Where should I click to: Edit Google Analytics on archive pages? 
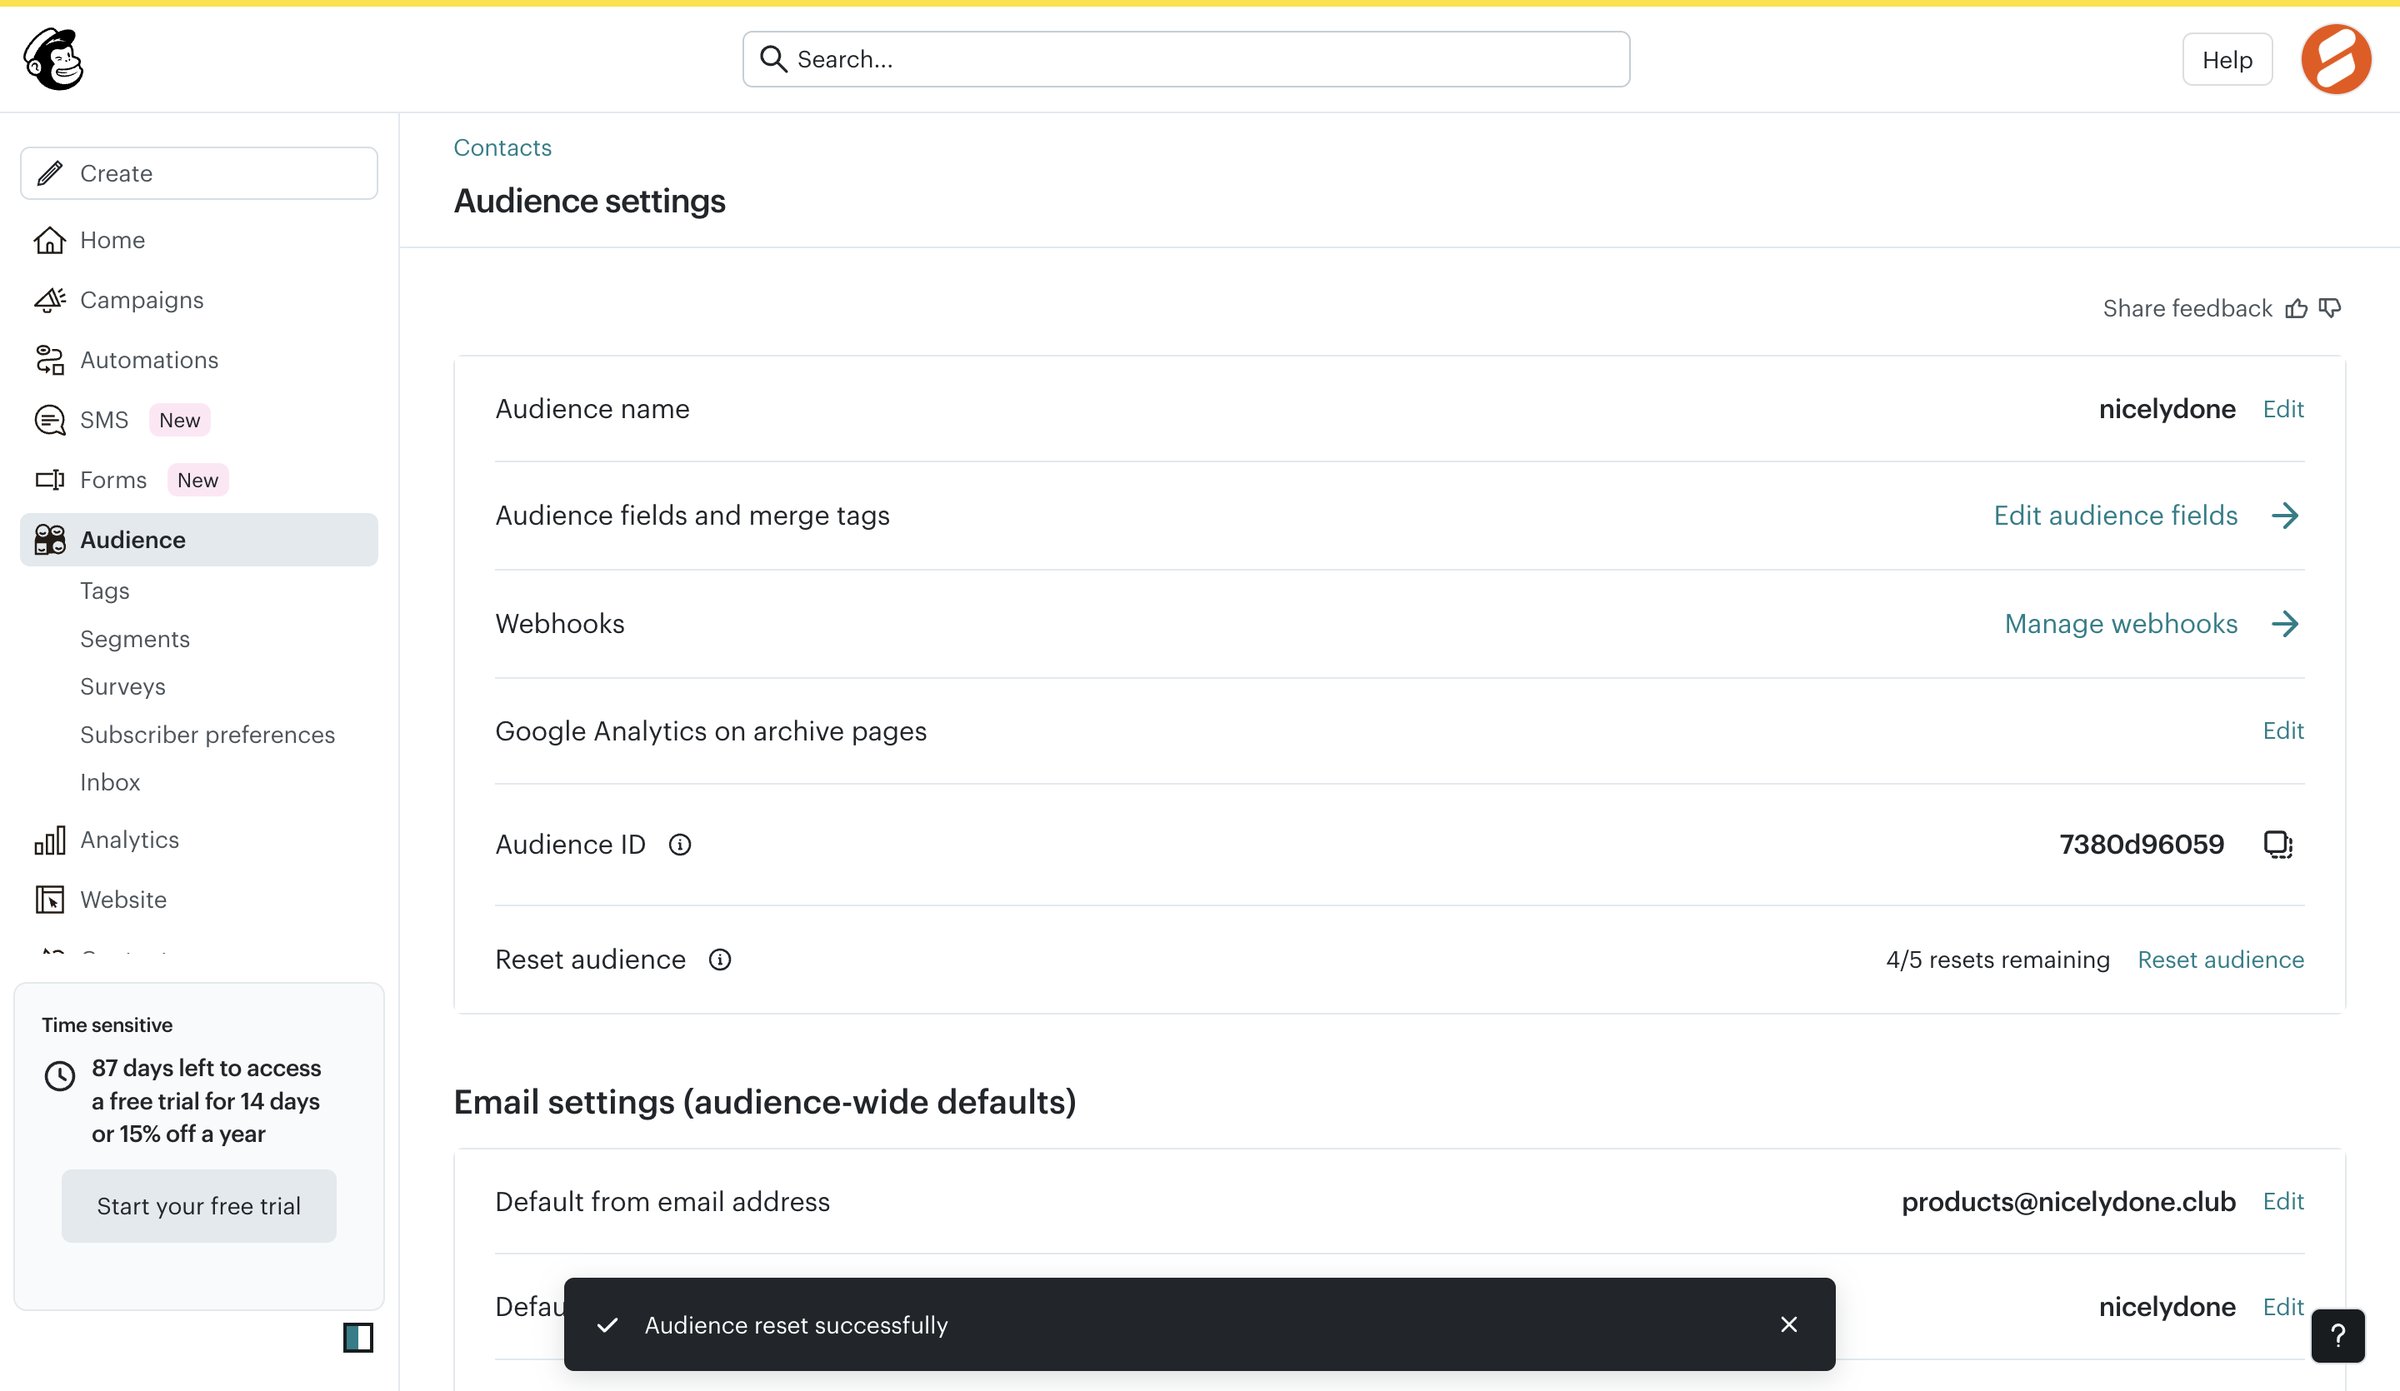tap(2283, 731)
